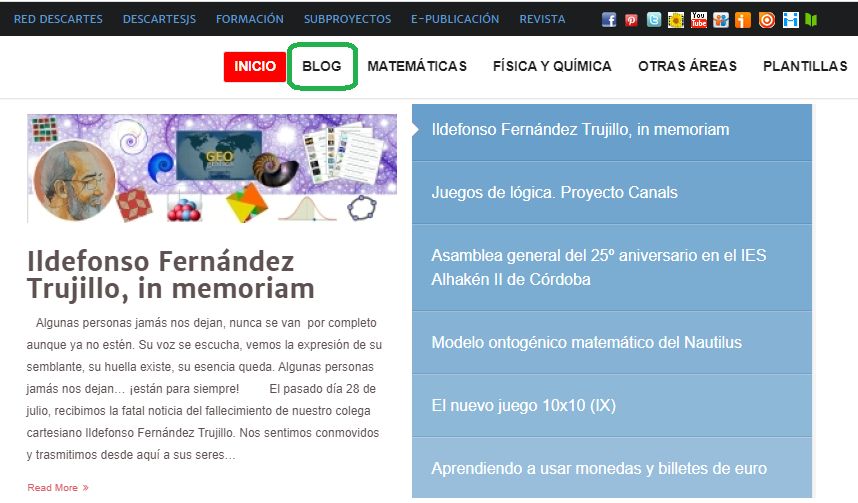Click the Ildefonso memoriam banner image
This screenshot has width=858, height=503.
coord(212,168)
